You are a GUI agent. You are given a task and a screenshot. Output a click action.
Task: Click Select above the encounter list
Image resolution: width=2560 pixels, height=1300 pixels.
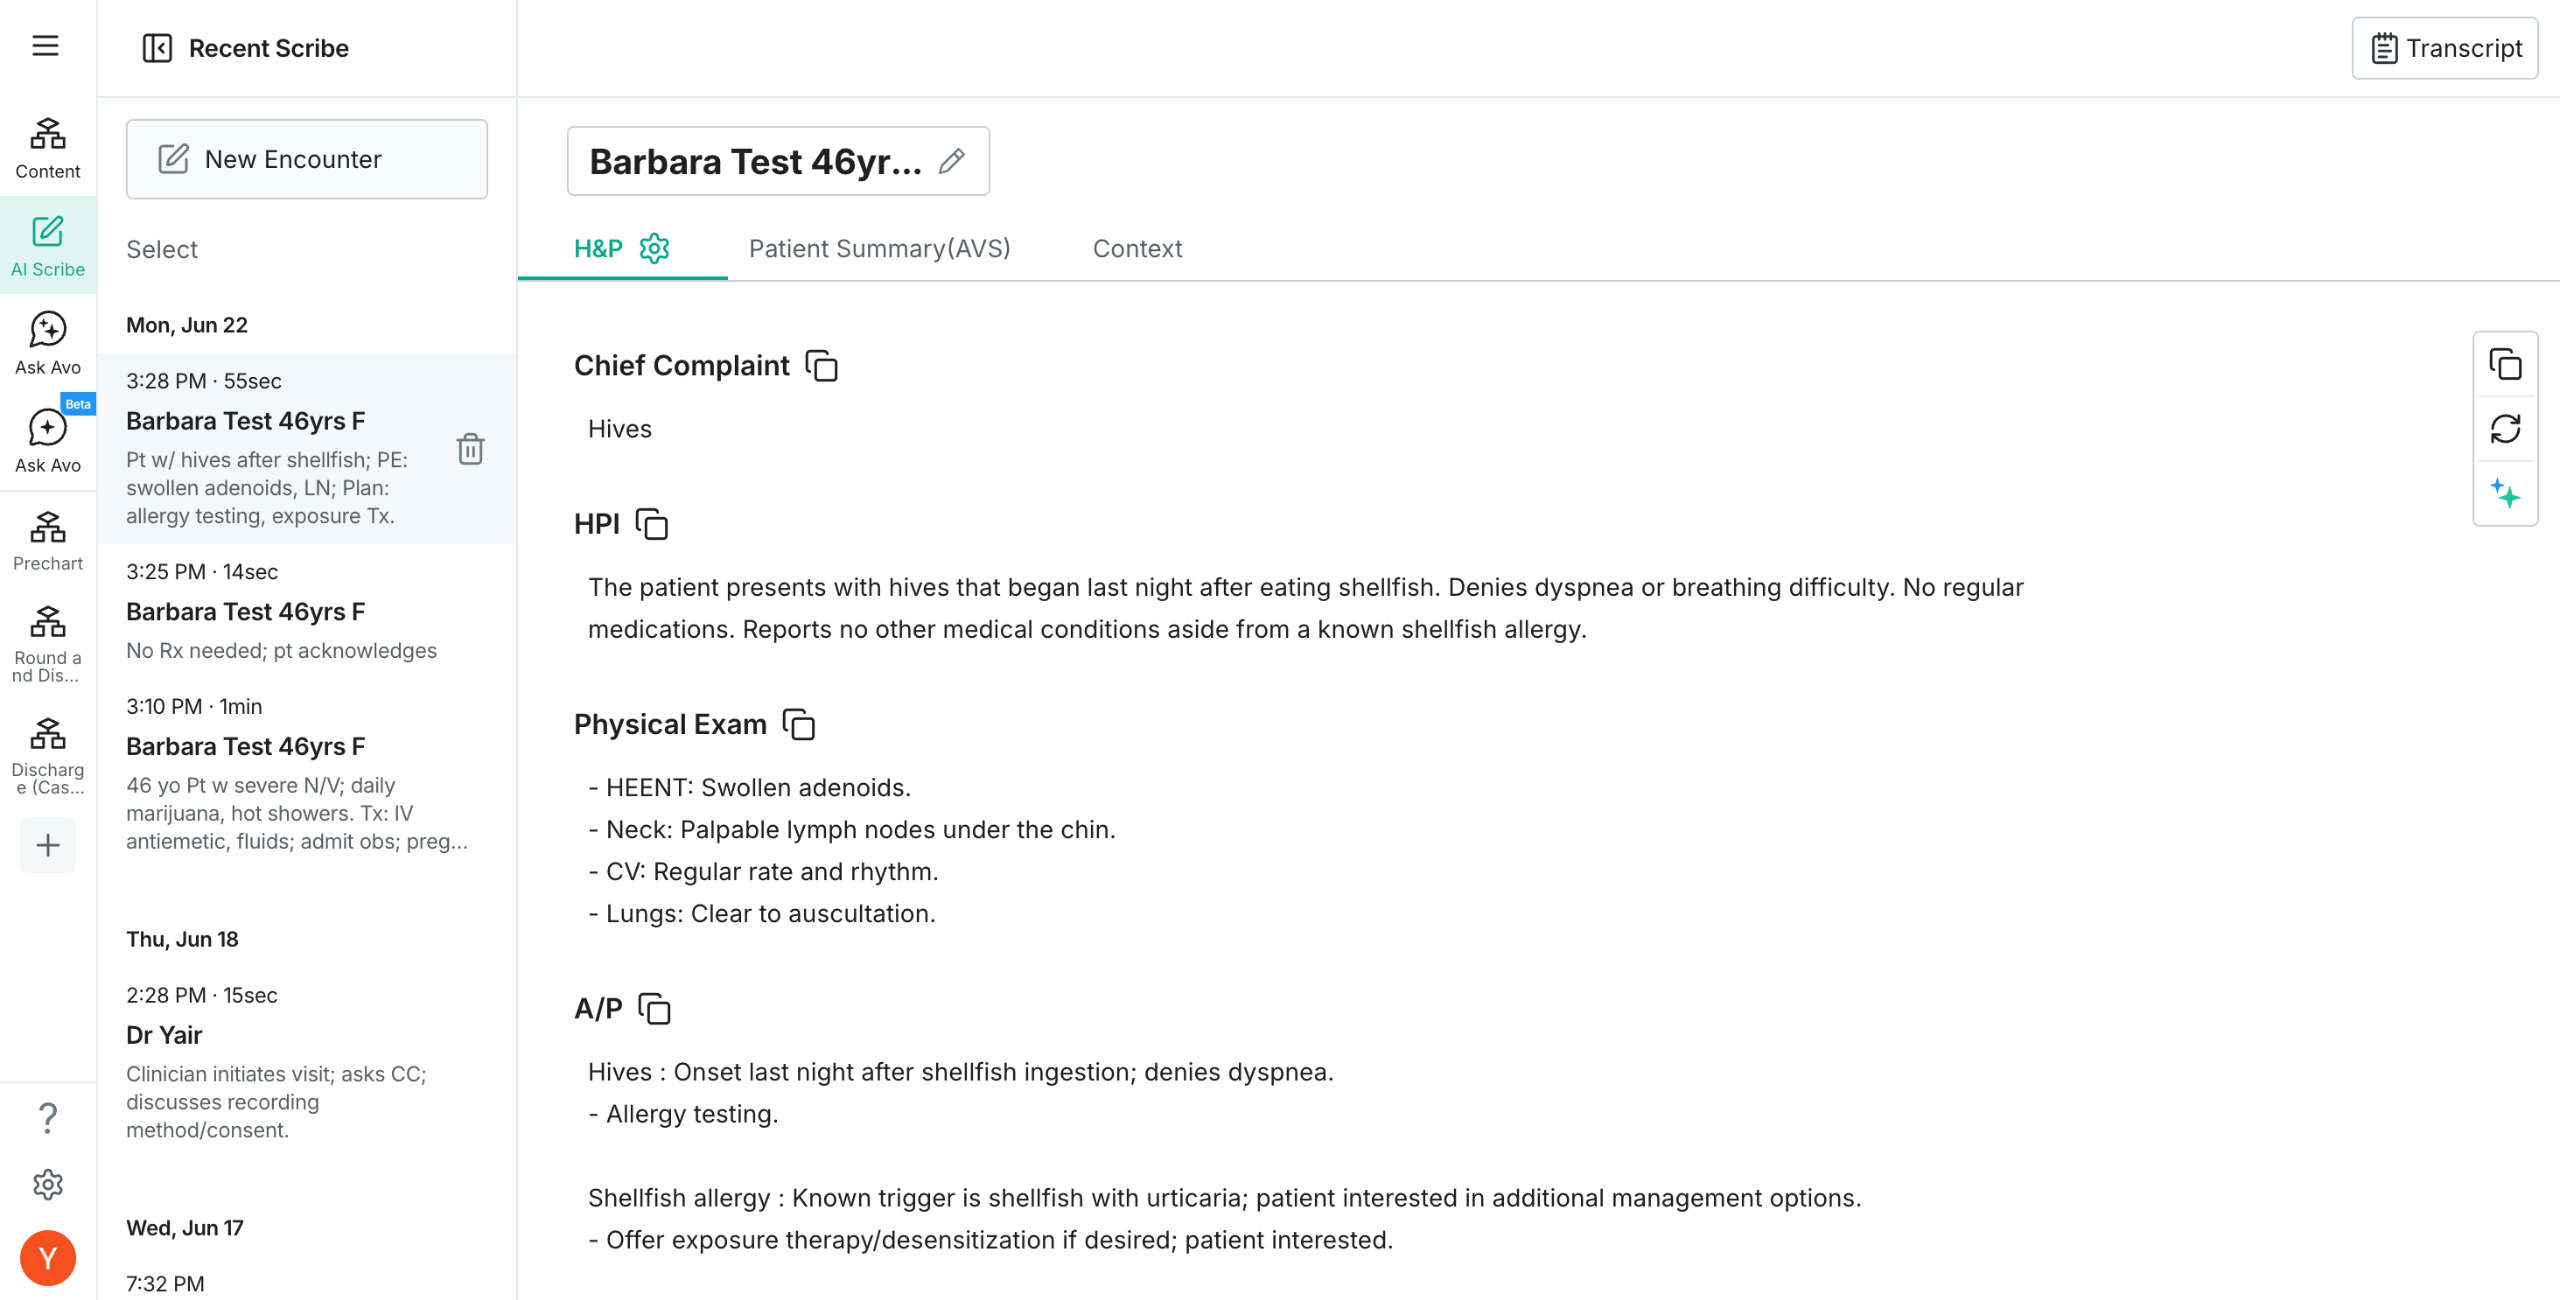click(162, 249)
